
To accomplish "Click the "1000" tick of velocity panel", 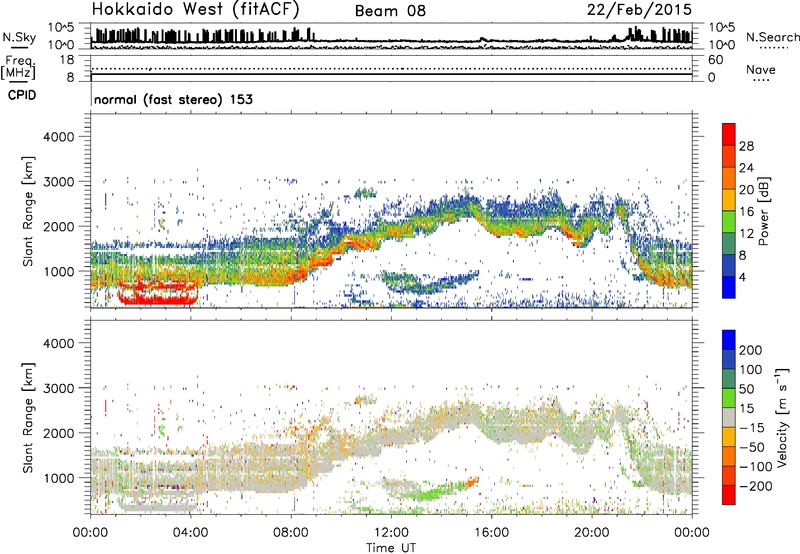I will [x=58, y=478].
